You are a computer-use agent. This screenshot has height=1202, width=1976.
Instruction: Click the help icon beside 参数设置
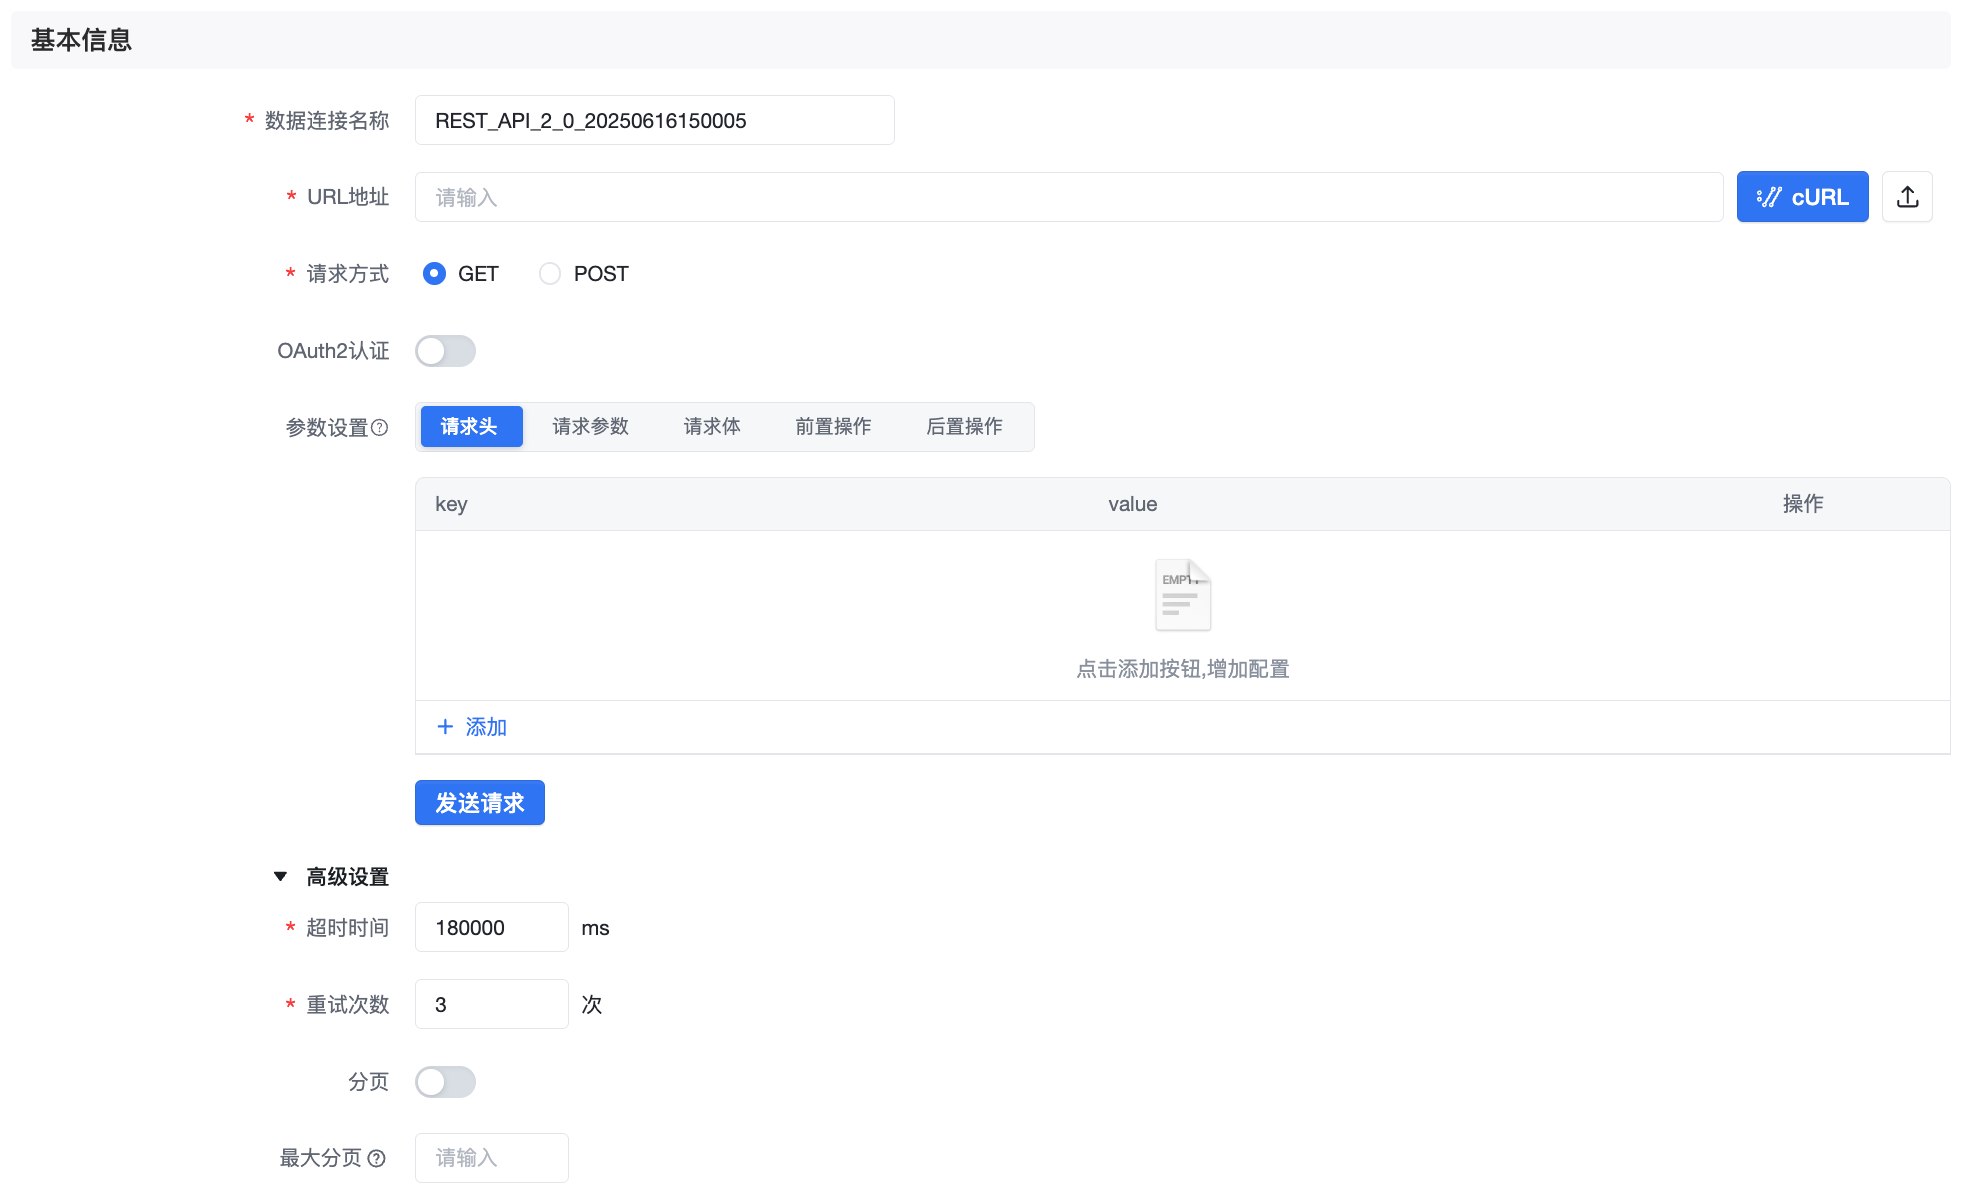coord(380,428)
